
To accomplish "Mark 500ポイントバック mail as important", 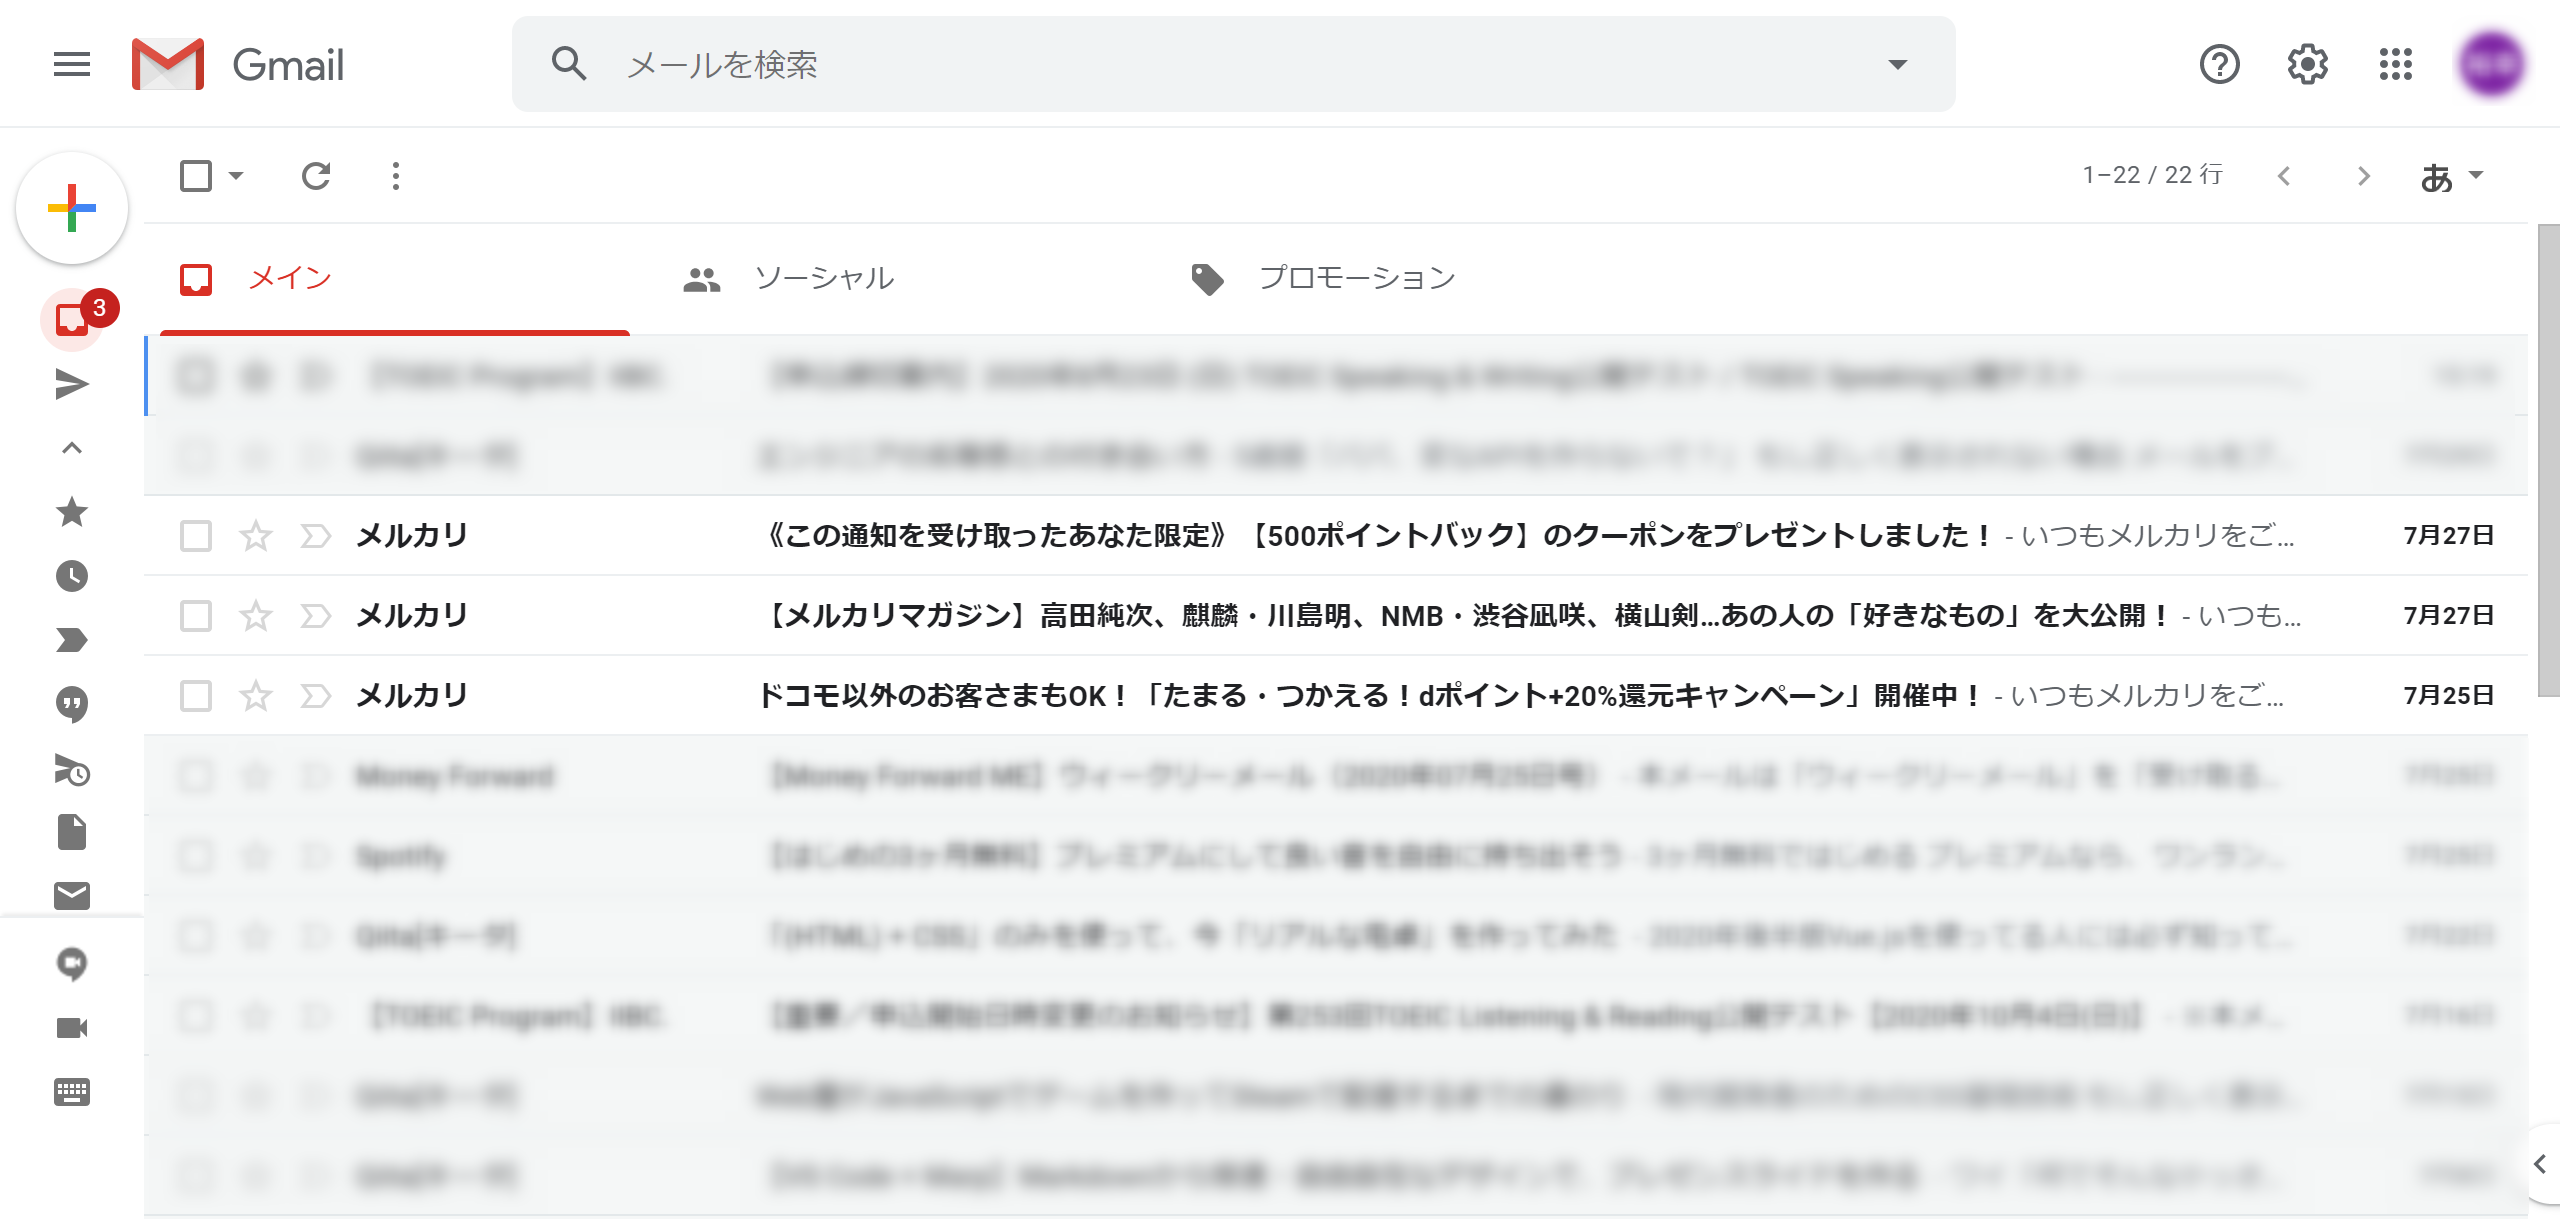I will 316,536.
